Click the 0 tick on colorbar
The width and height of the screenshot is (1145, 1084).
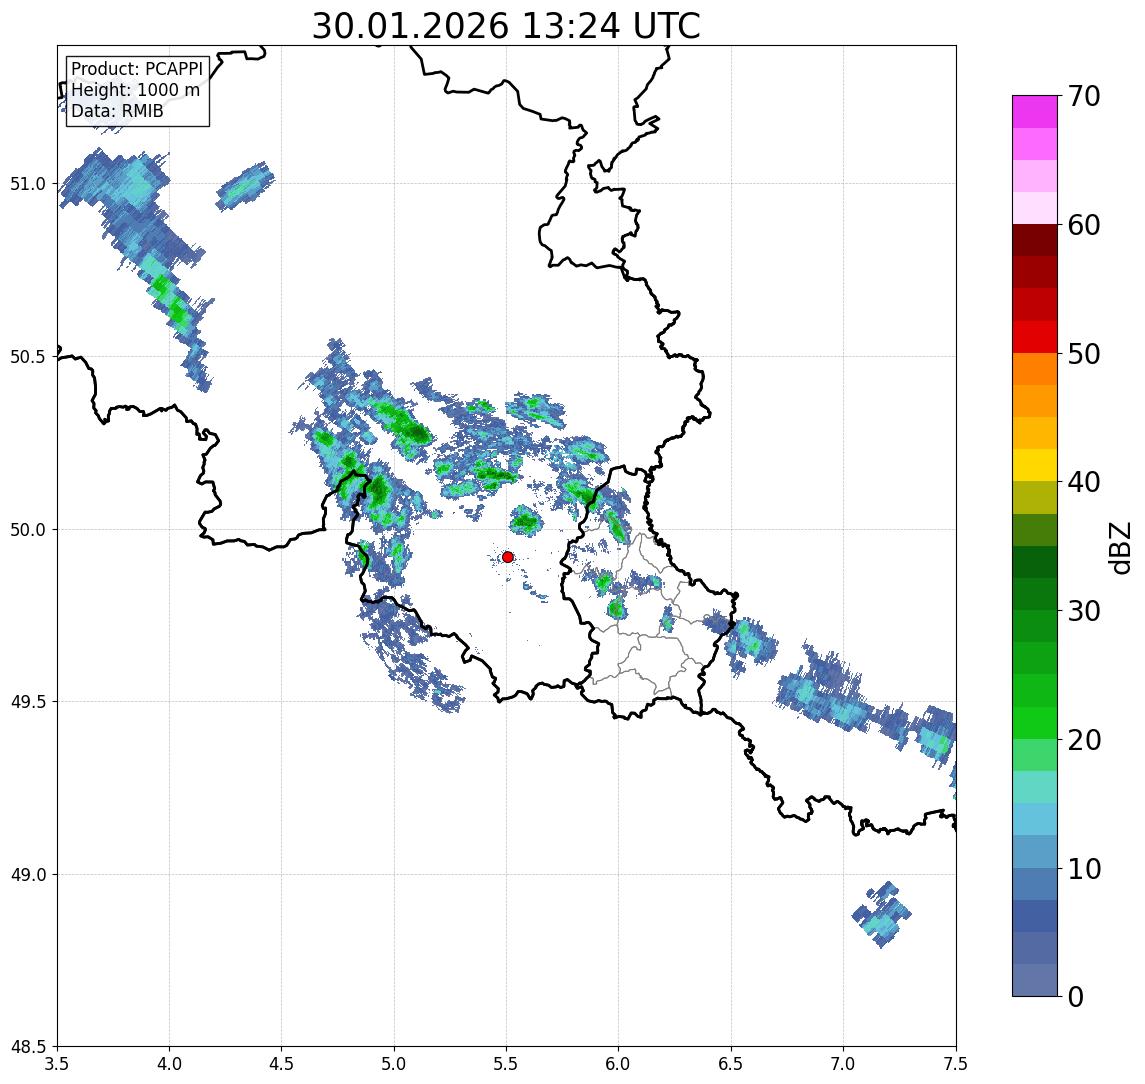tap(1076, 996)
